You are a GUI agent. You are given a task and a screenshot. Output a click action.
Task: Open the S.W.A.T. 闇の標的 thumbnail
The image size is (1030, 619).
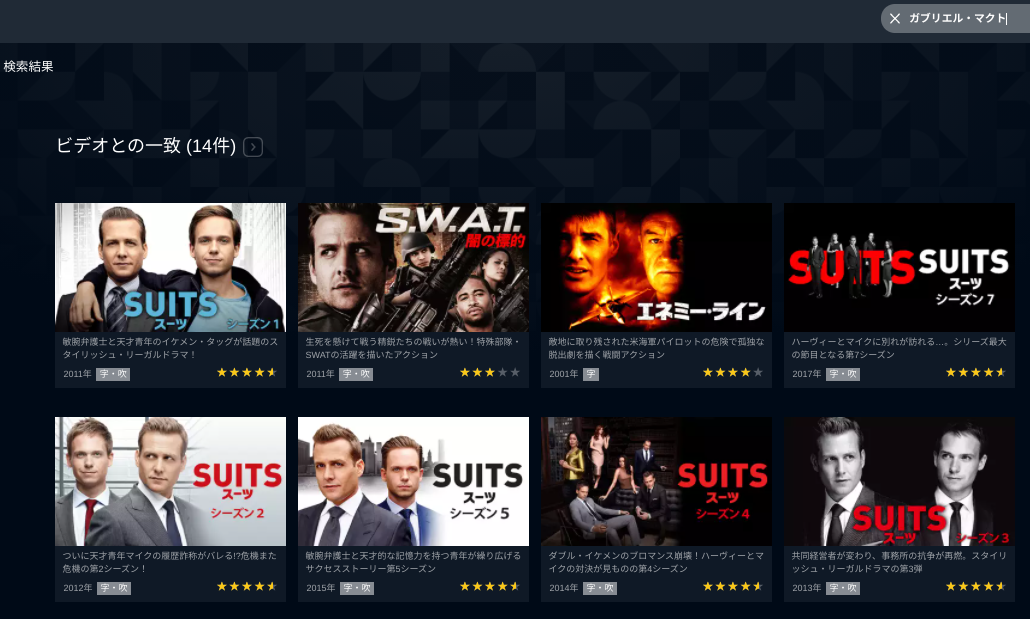click(413, 267)
